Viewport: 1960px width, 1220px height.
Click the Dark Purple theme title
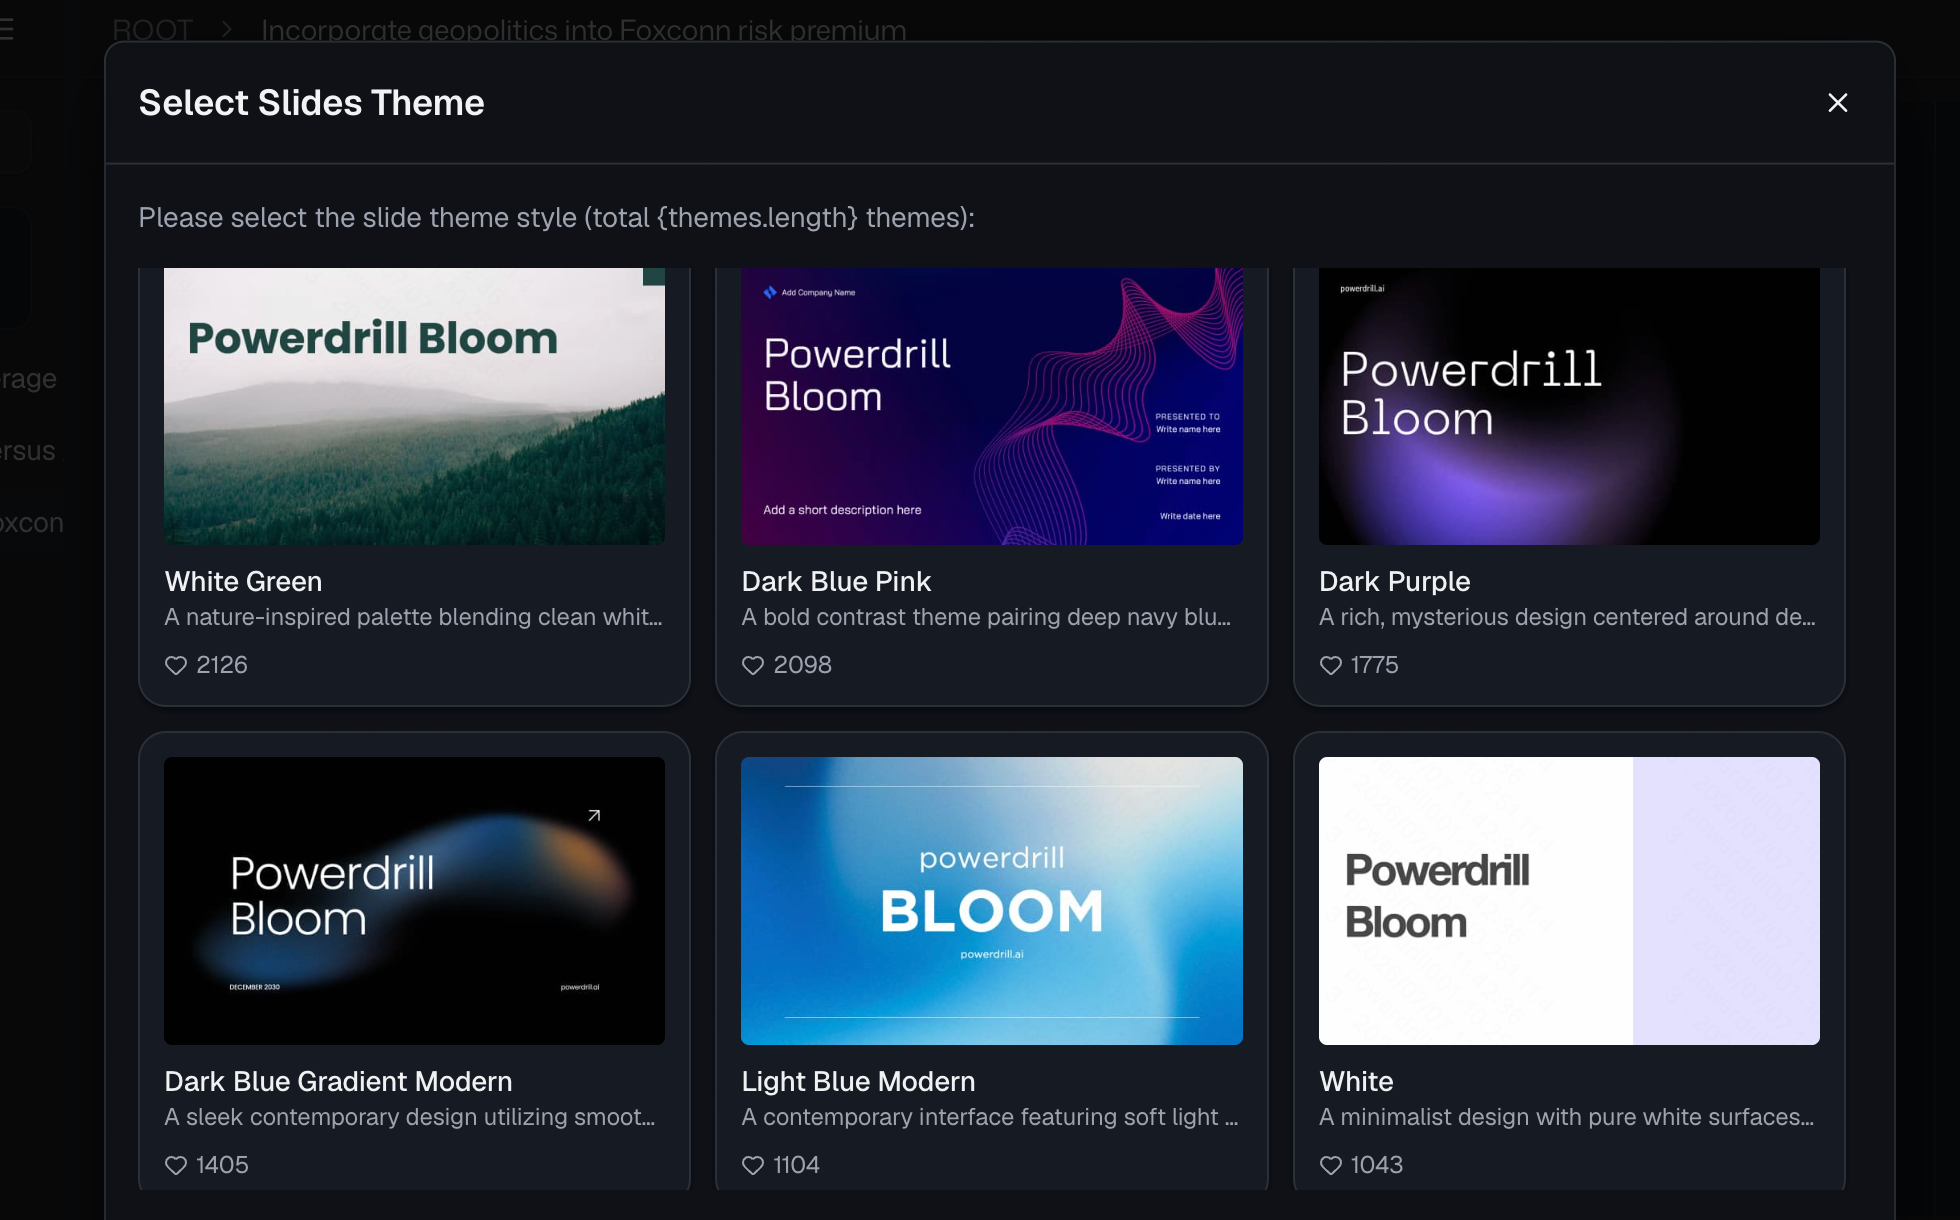1394,581
